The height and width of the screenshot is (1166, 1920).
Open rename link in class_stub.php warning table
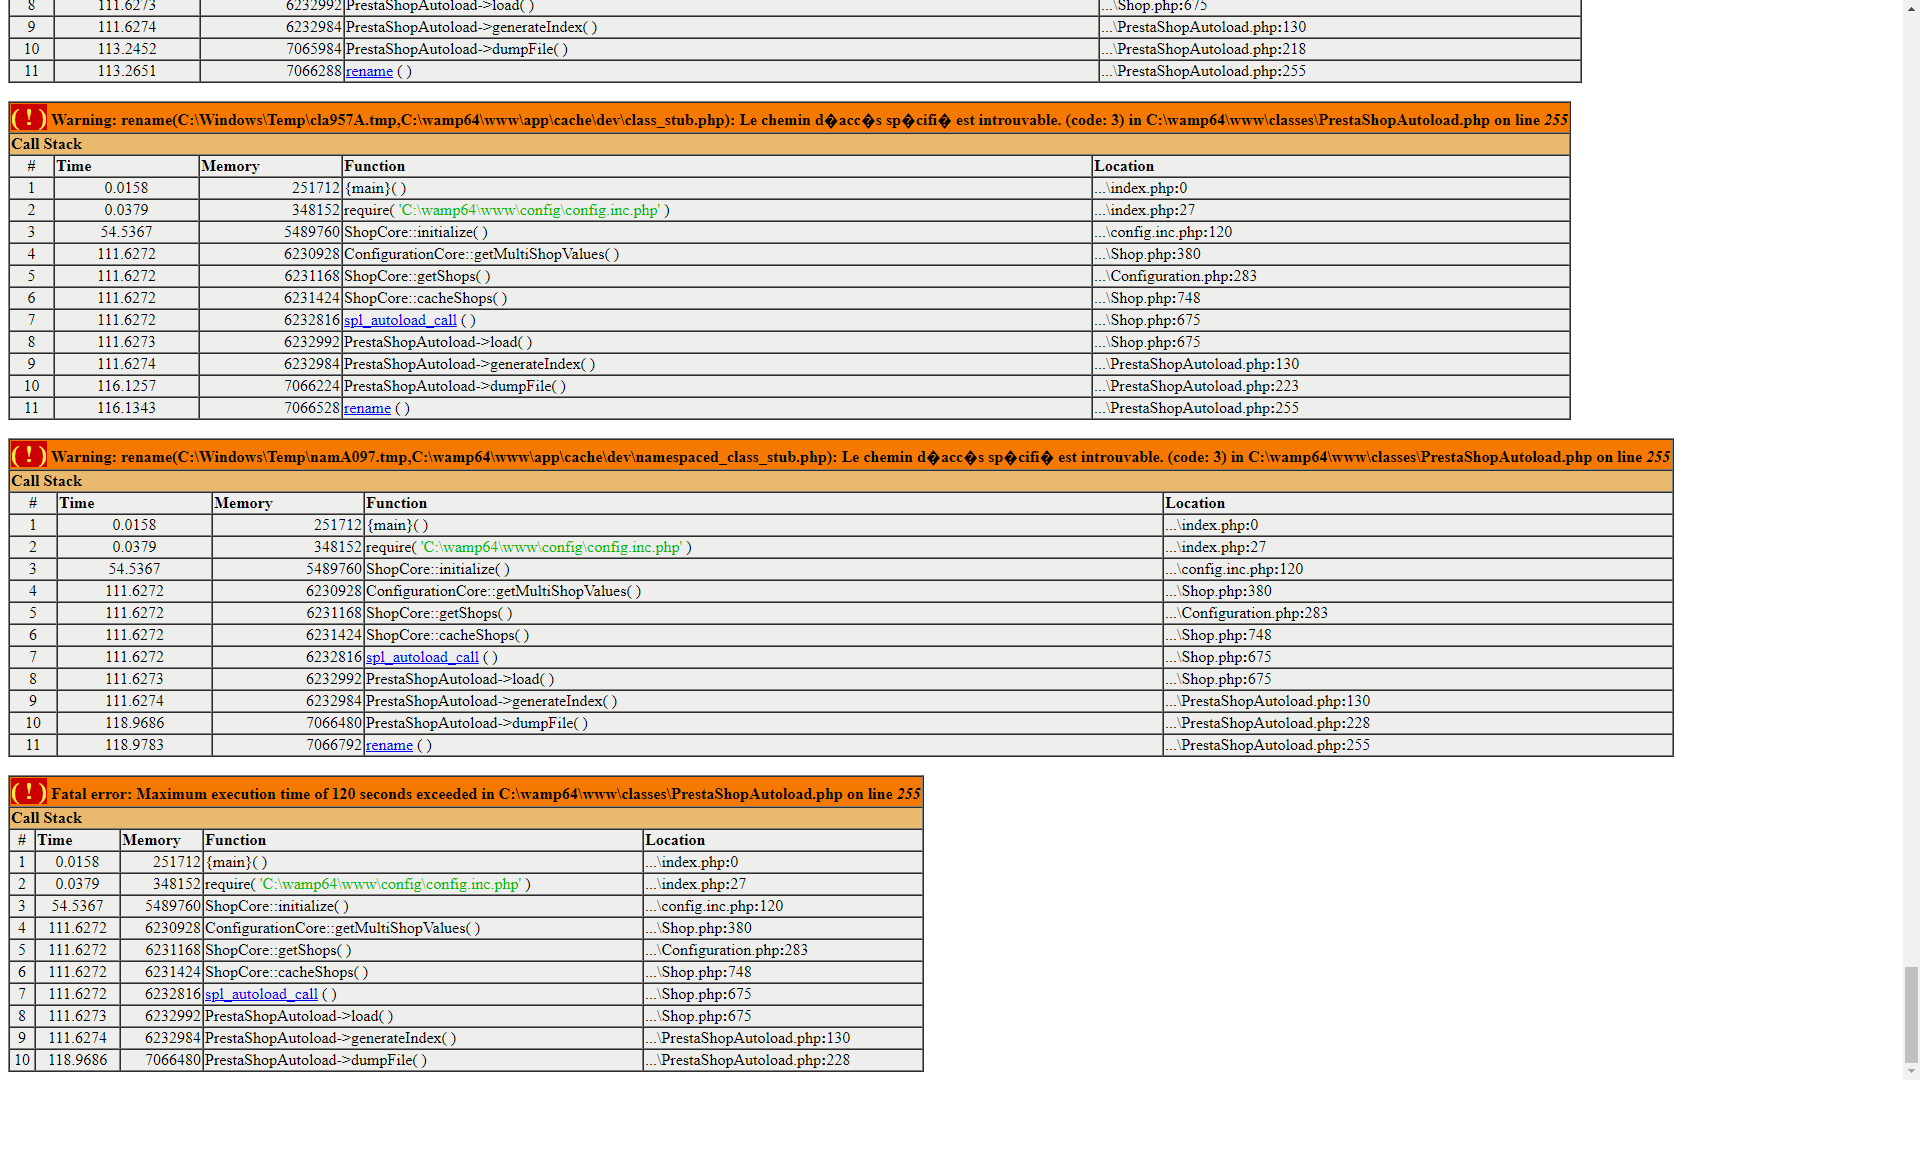pyautogui.click(x=367, y=408)
